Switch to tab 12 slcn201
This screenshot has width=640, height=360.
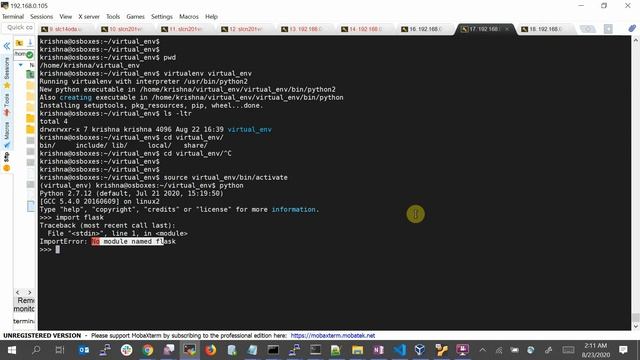(x=245, y=29)
